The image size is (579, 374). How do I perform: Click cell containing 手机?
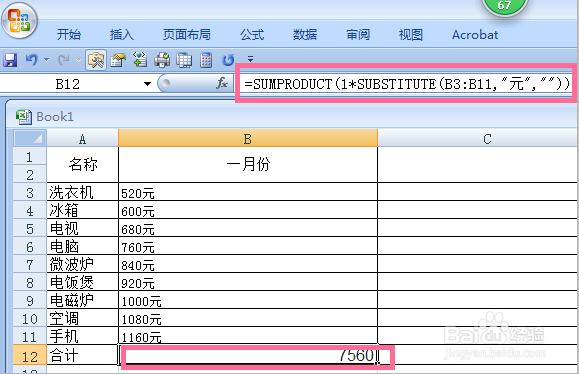click(83, 336)
